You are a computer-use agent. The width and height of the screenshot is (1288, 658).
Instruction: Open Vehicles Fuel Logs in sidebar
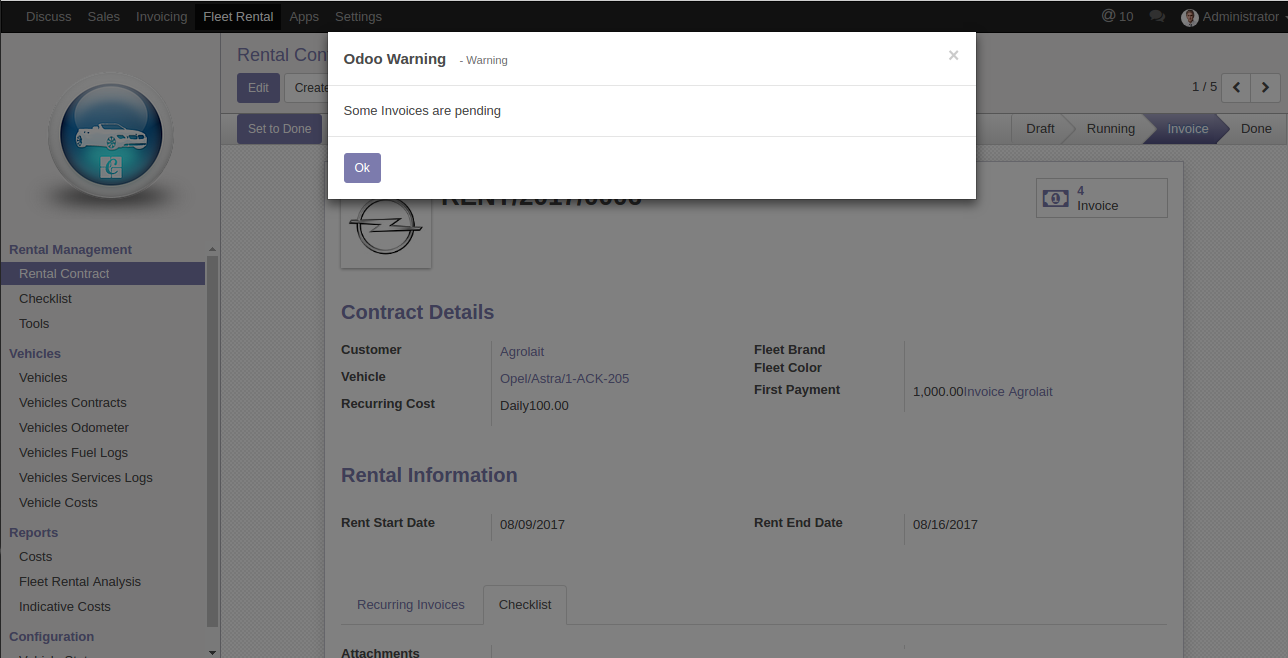pyautogui.click(x=73, y=453)
